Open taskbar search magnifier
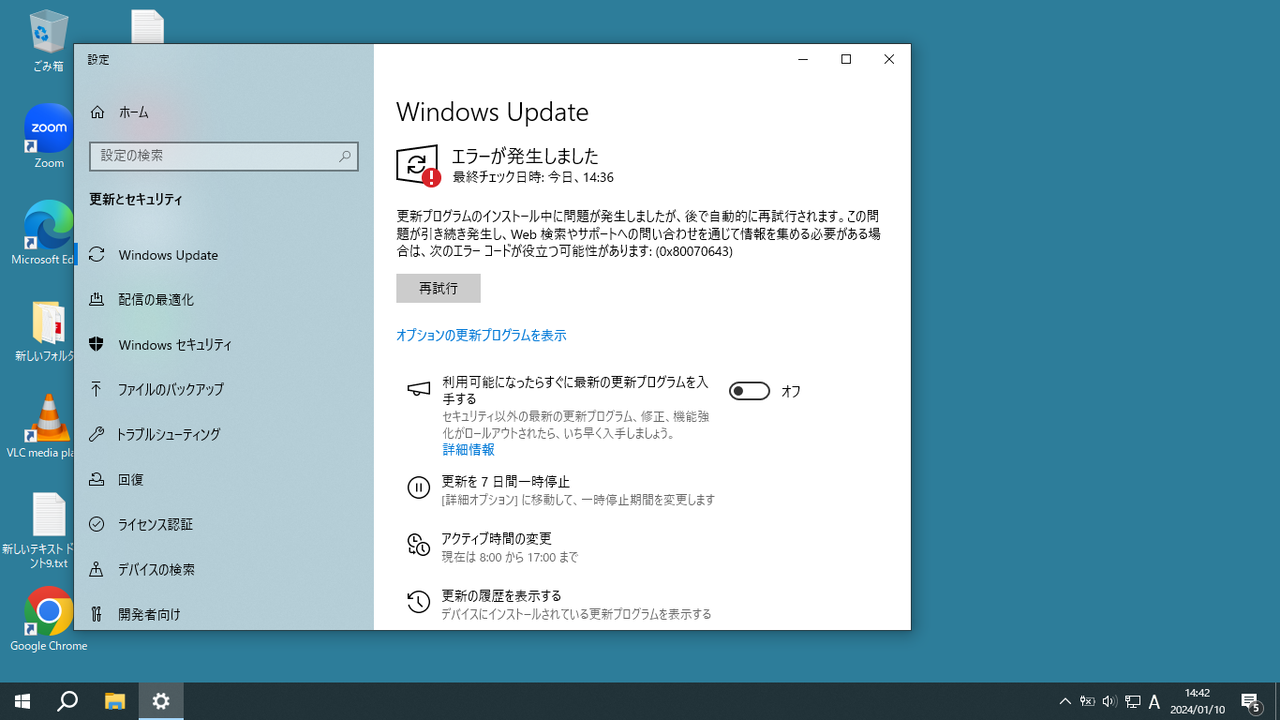 point(68,701)
